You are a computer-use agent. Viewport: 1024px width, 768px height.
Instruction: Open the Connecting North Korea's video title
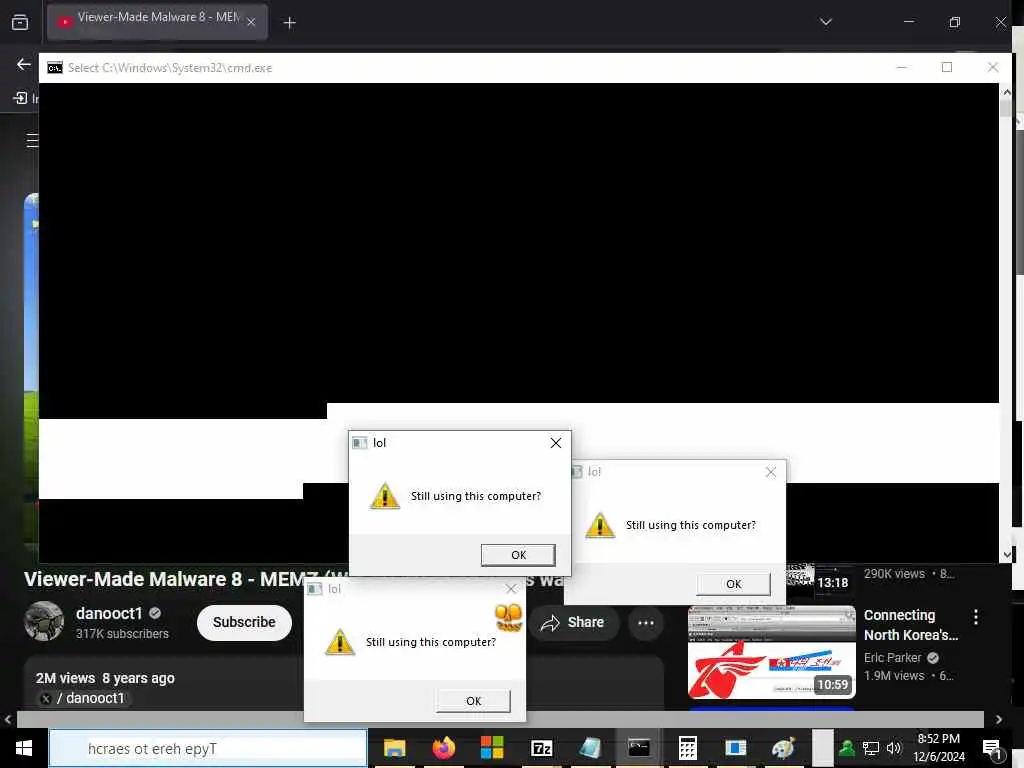910,625
